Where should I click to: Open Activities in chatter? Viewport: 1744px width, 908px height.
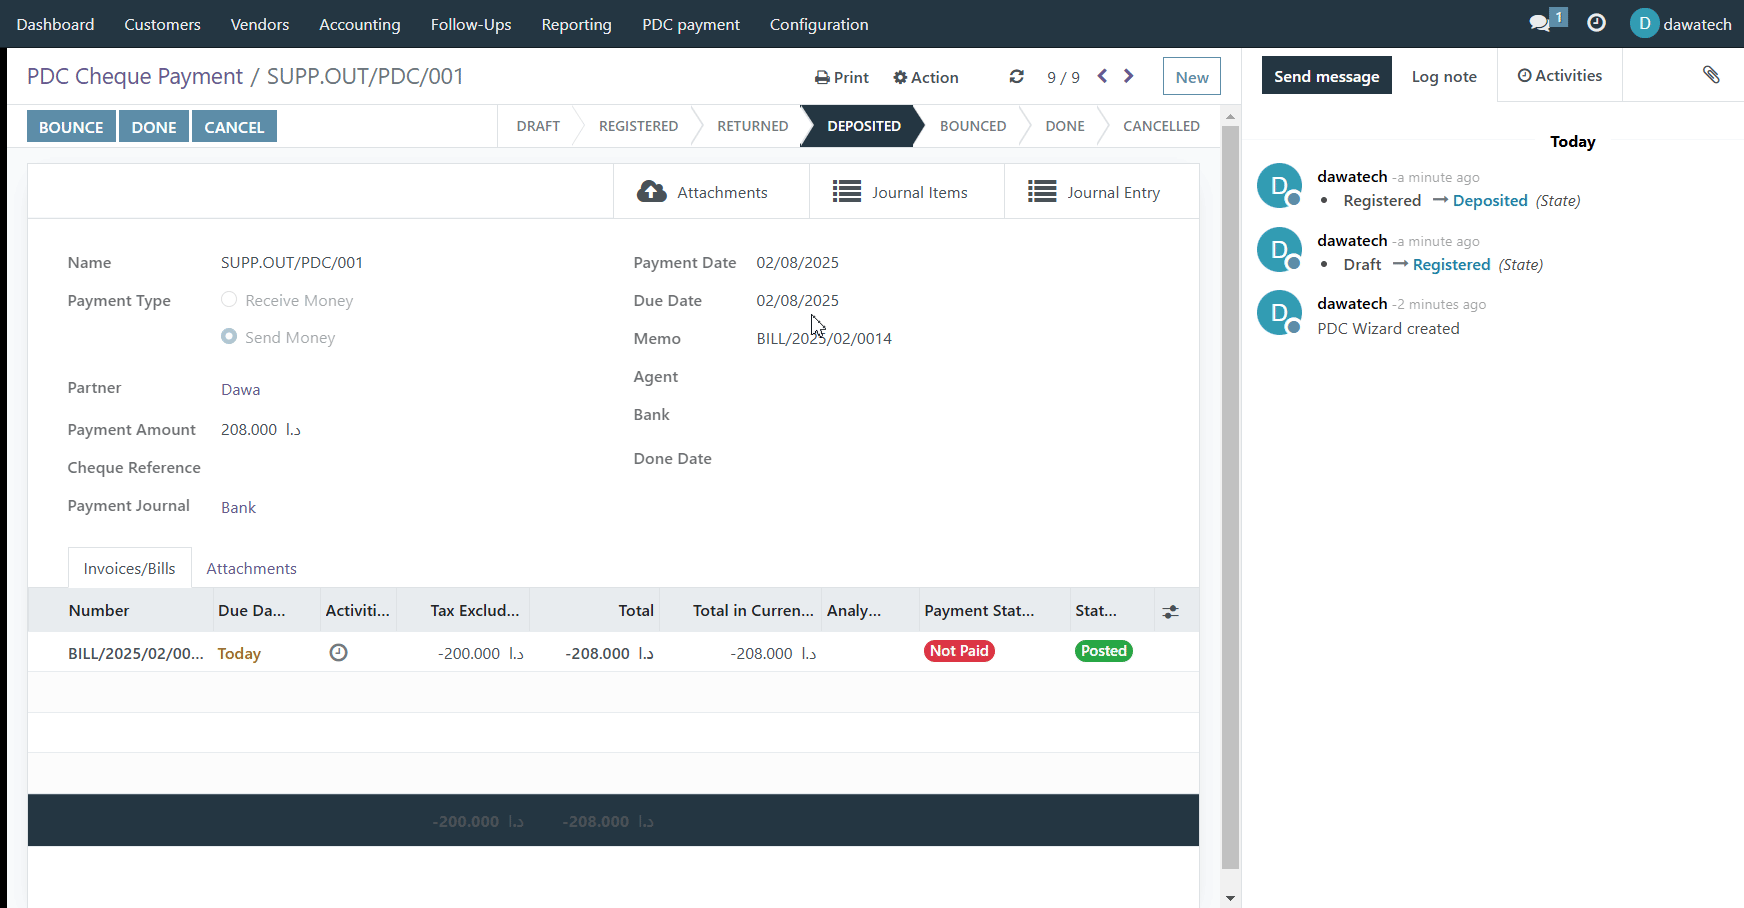(1560, 75)
